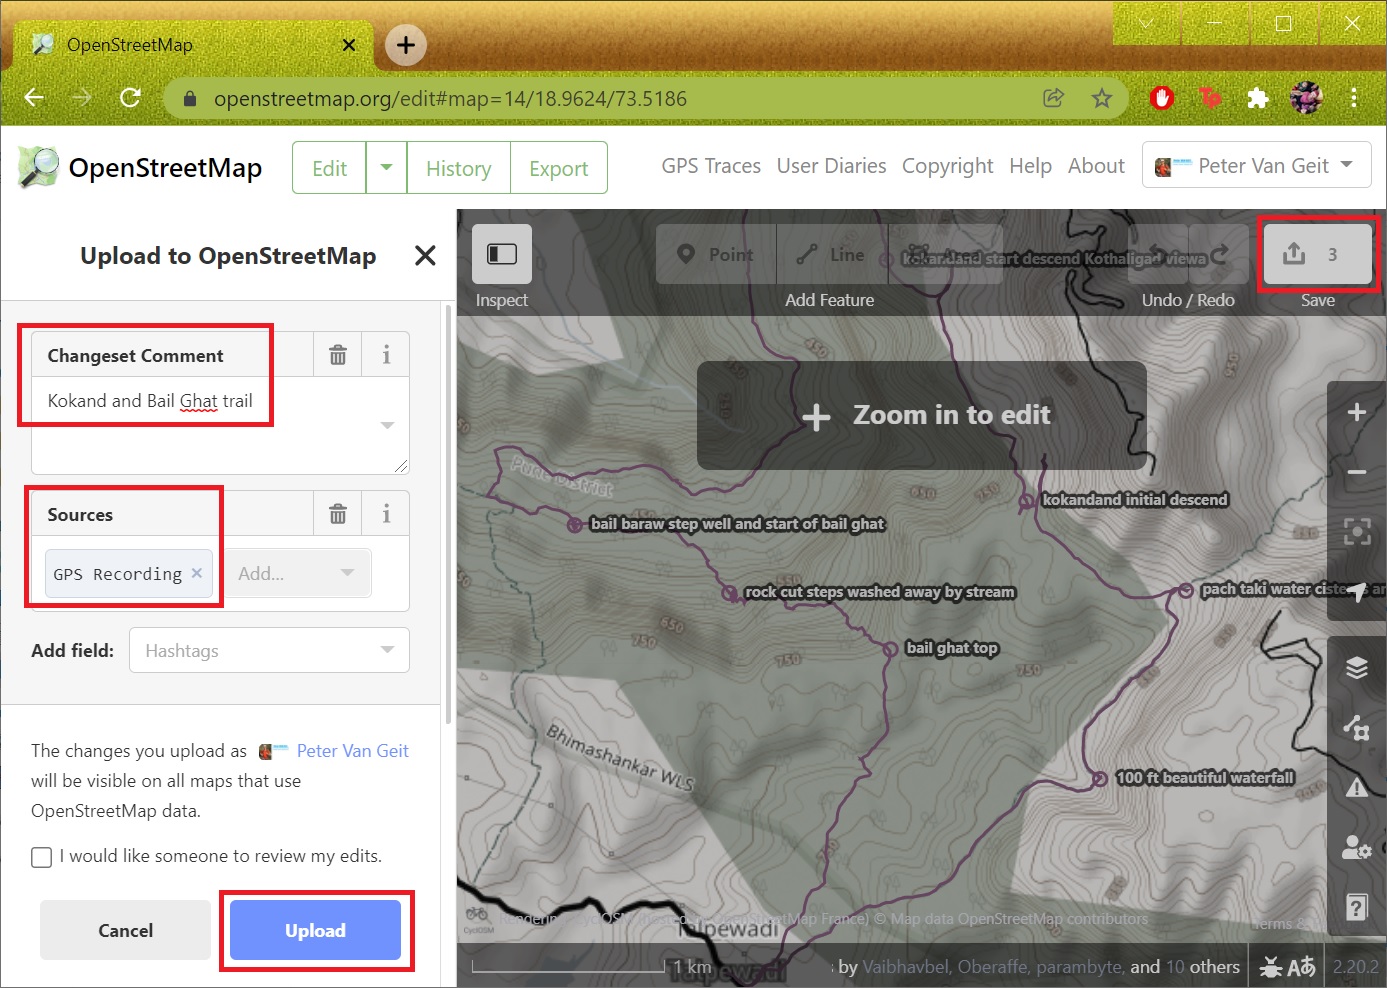1387x988 pixels.
Task: Close the Upload to OpenStreetMap panel
Action: [x=425, y=256]
